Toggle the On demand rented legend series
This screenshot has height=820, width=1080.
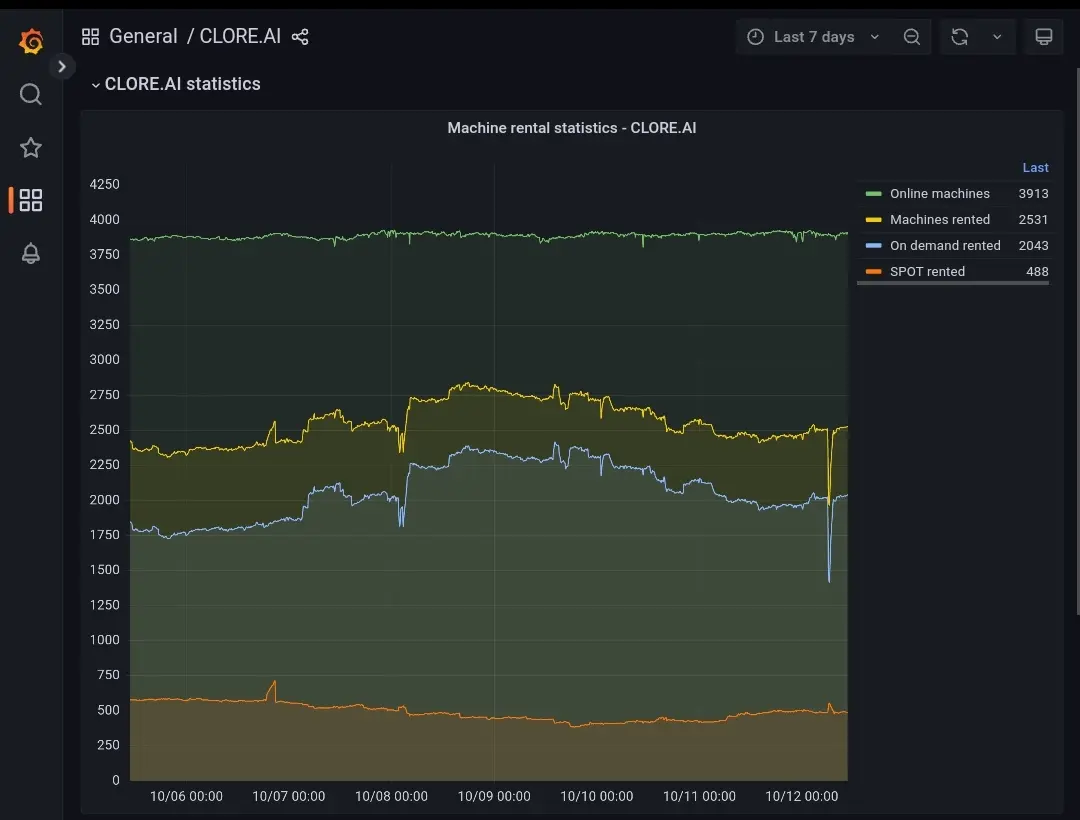[x=945, y=246]
